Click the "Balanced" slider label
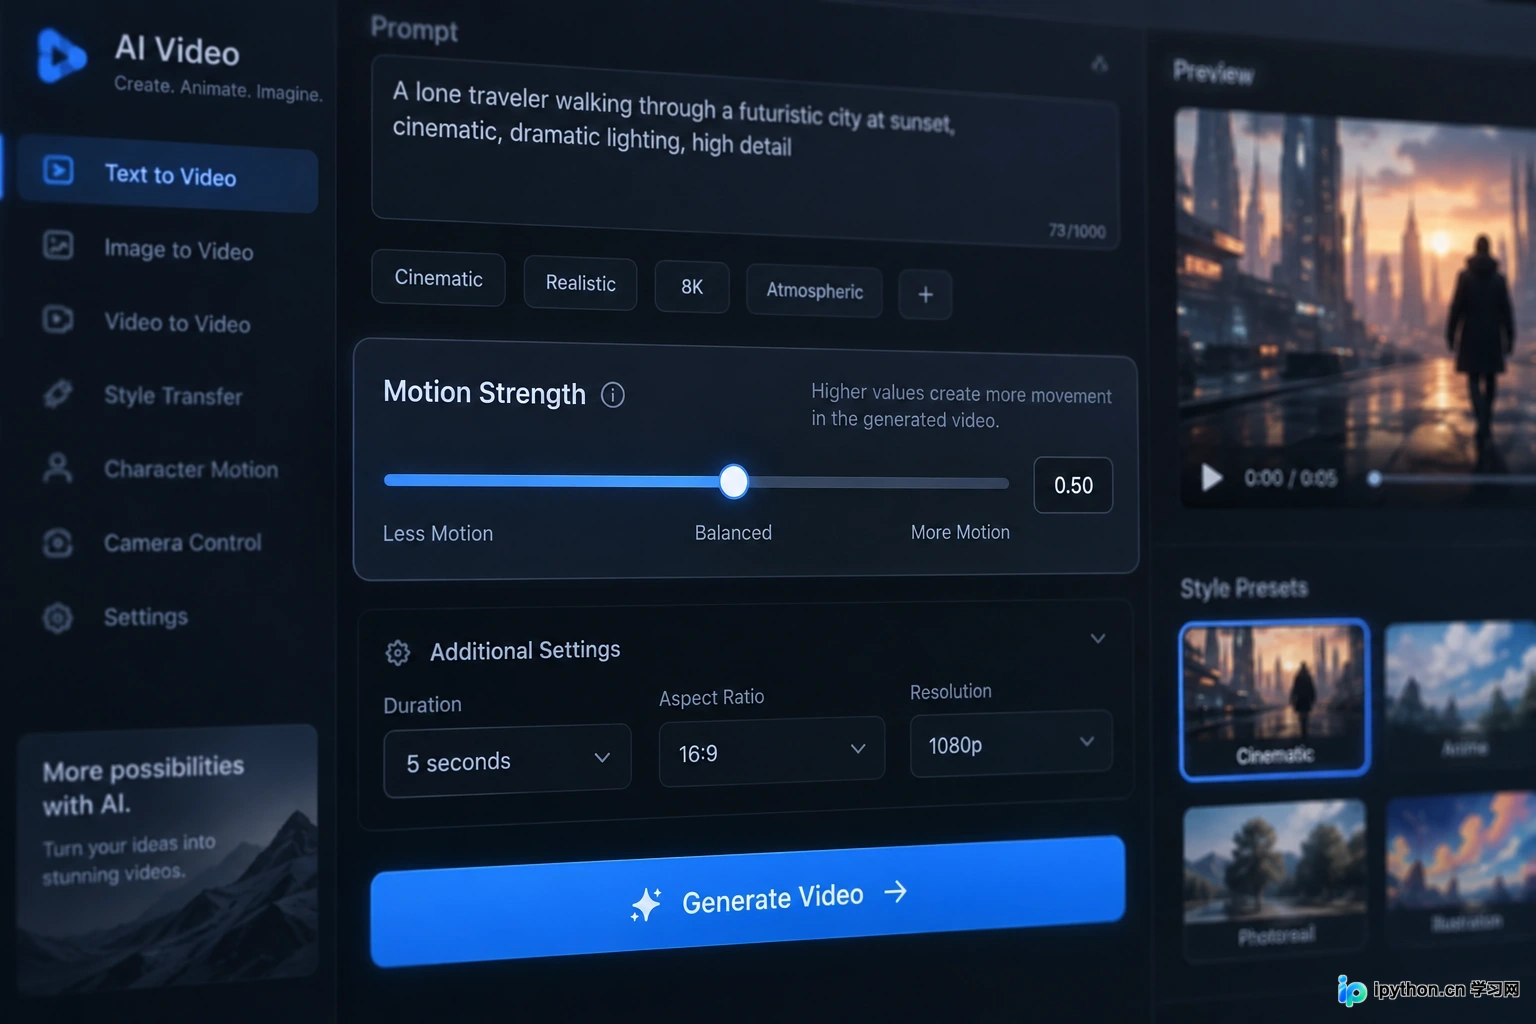This screenshot has width=1536, height=1024. [x=733, y=533]
